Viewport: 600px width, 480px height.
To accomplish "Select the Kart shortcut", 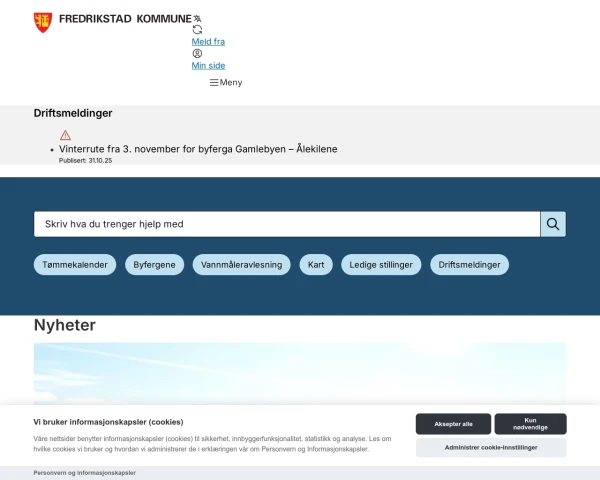I will 316,264.
